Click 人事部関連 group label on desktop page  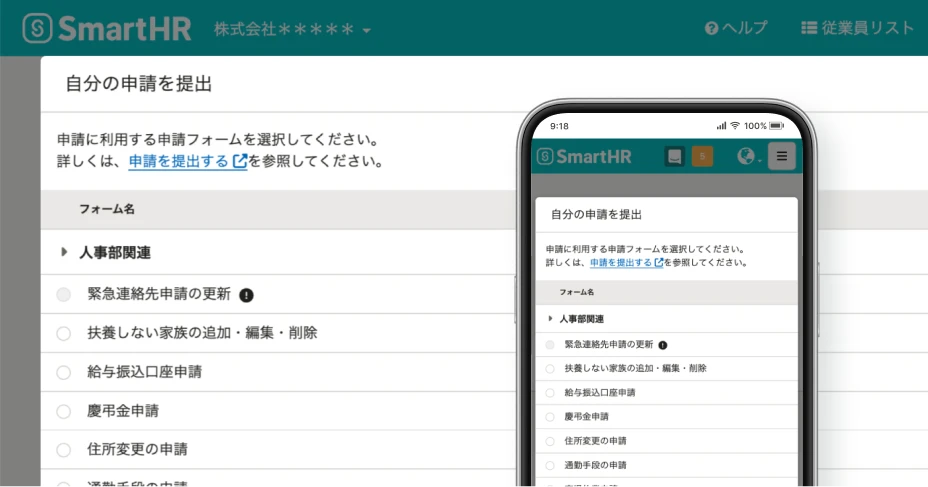tap(115, 253)
